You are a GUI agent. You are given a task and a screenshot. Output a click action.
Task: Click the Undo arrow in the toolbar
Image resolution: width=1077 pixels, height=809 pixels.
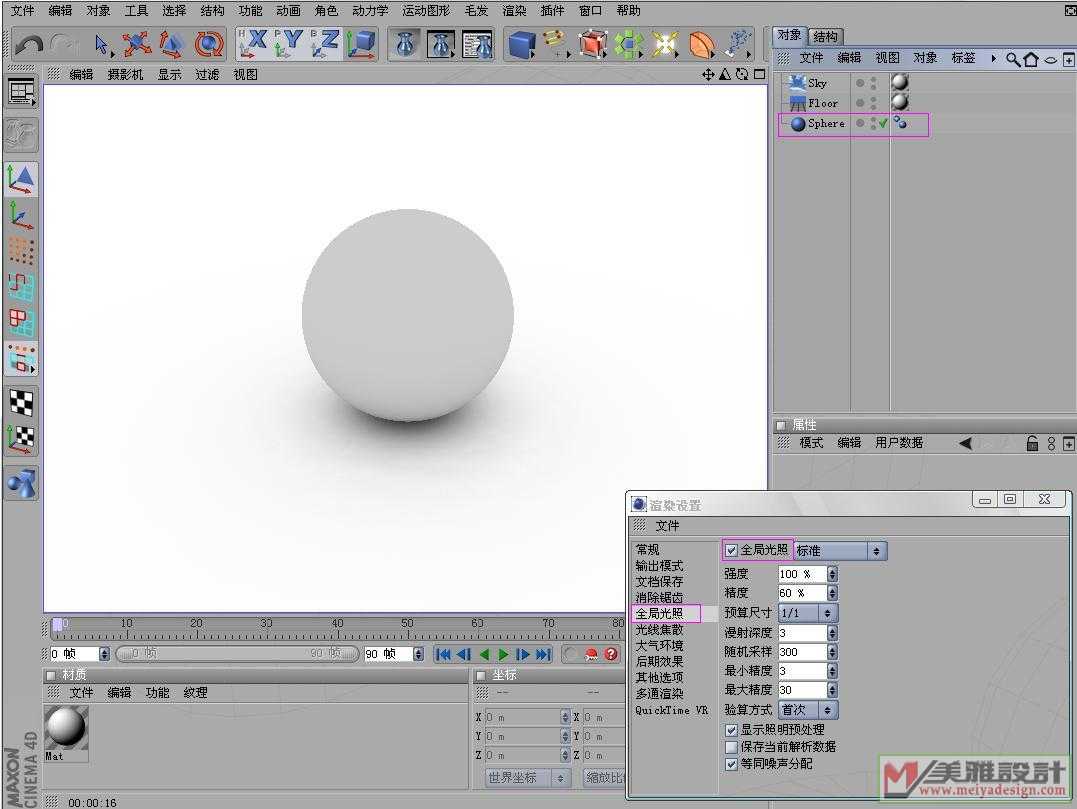tap(29, 44)
